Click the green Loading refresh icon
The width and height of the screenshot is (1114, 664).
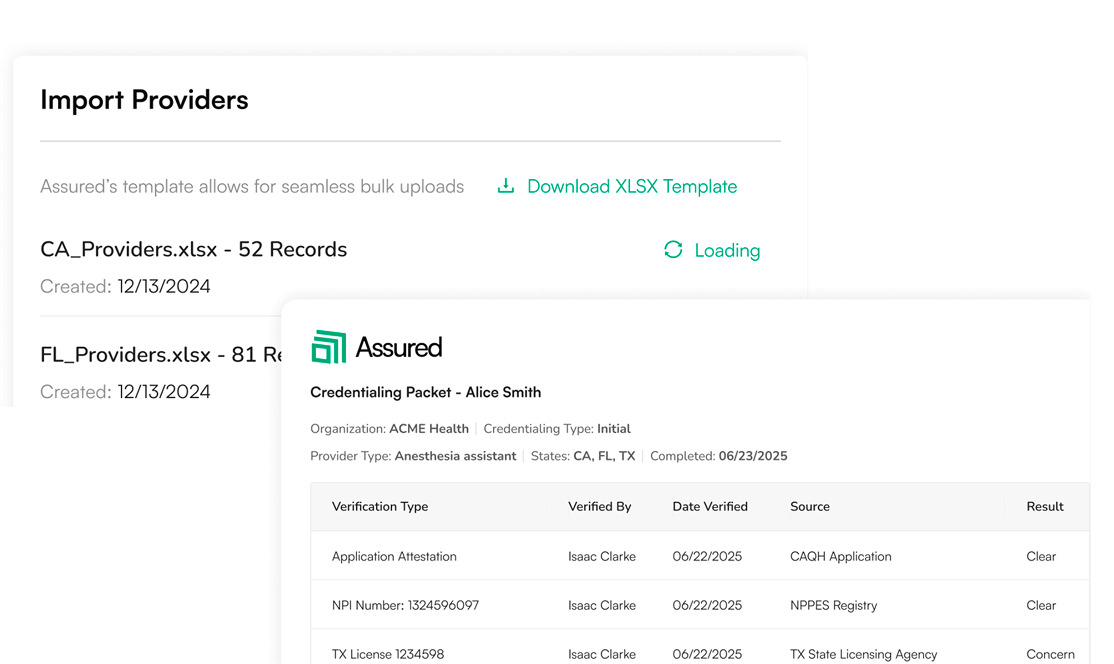click(673, 250)
